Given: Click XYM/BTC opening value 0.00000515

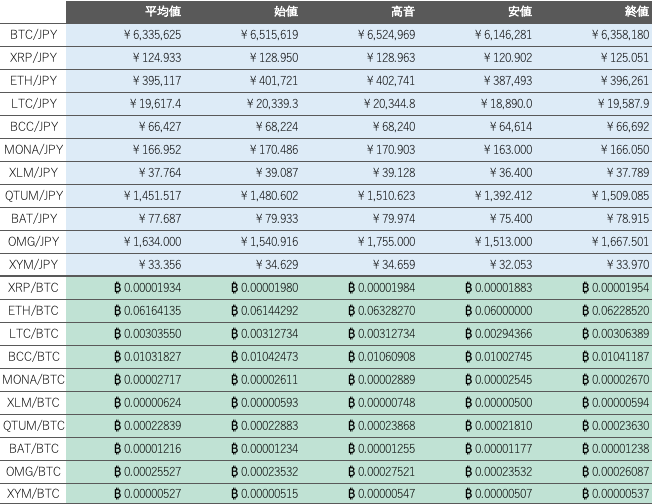Looking at the screenshot, I should 265,494.
